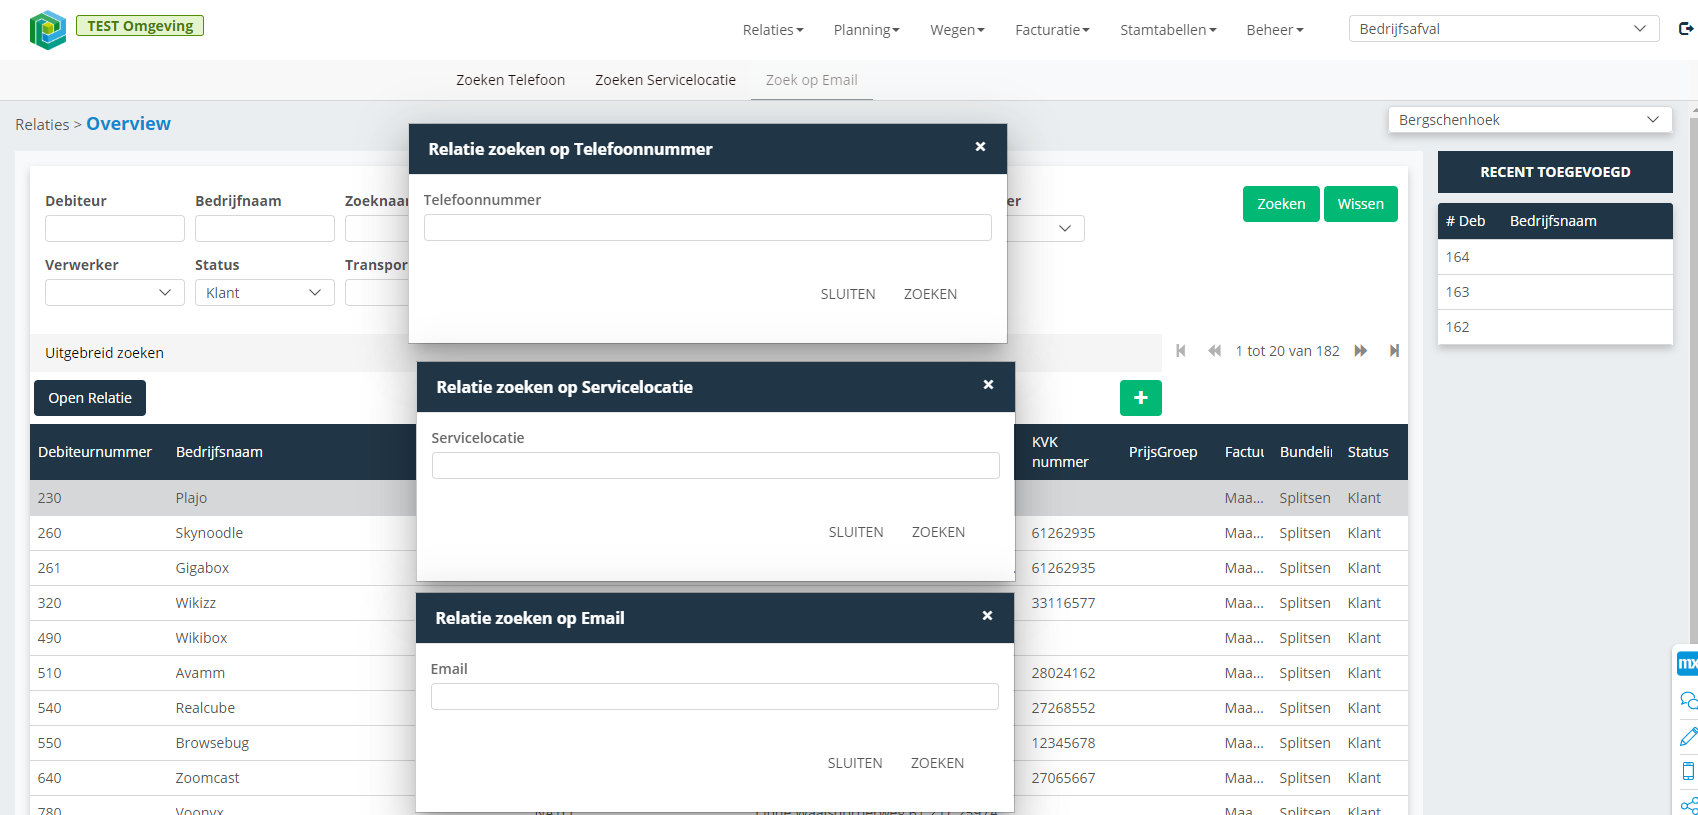
Task: Click ZOEKEN in the Servicelocatie dialog
Action: point(938,532)
